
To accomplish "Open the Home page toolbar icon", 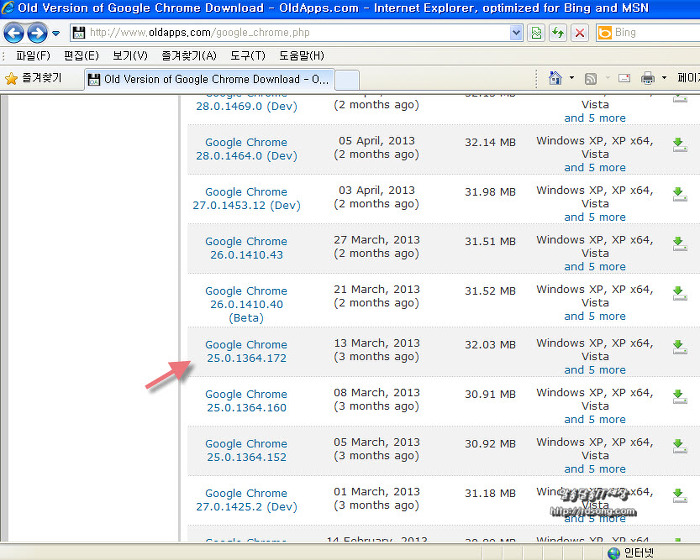I will (x=555, y=78).
